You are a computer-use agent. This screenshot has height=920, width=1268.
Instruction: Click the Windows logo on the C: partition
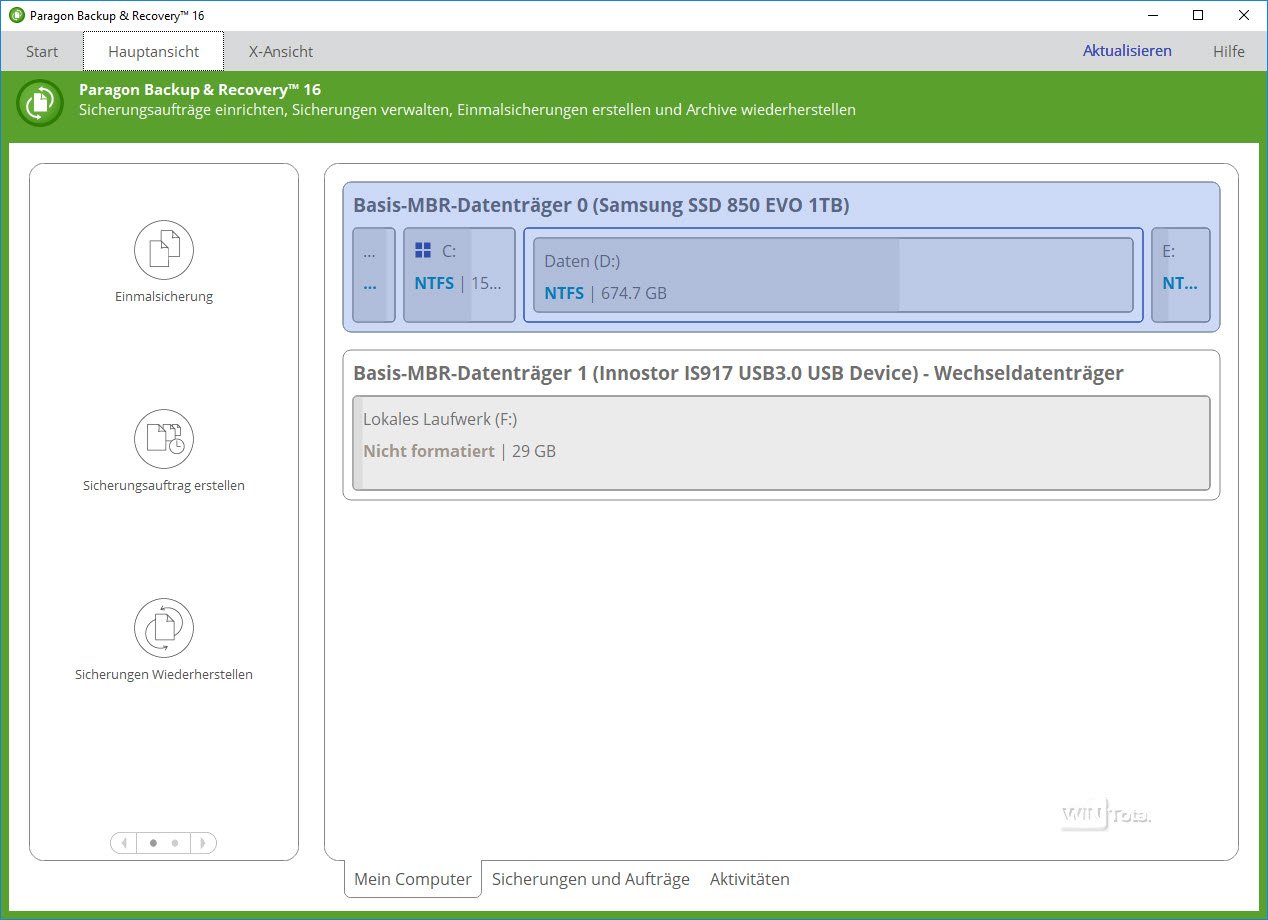pos(423,250)
